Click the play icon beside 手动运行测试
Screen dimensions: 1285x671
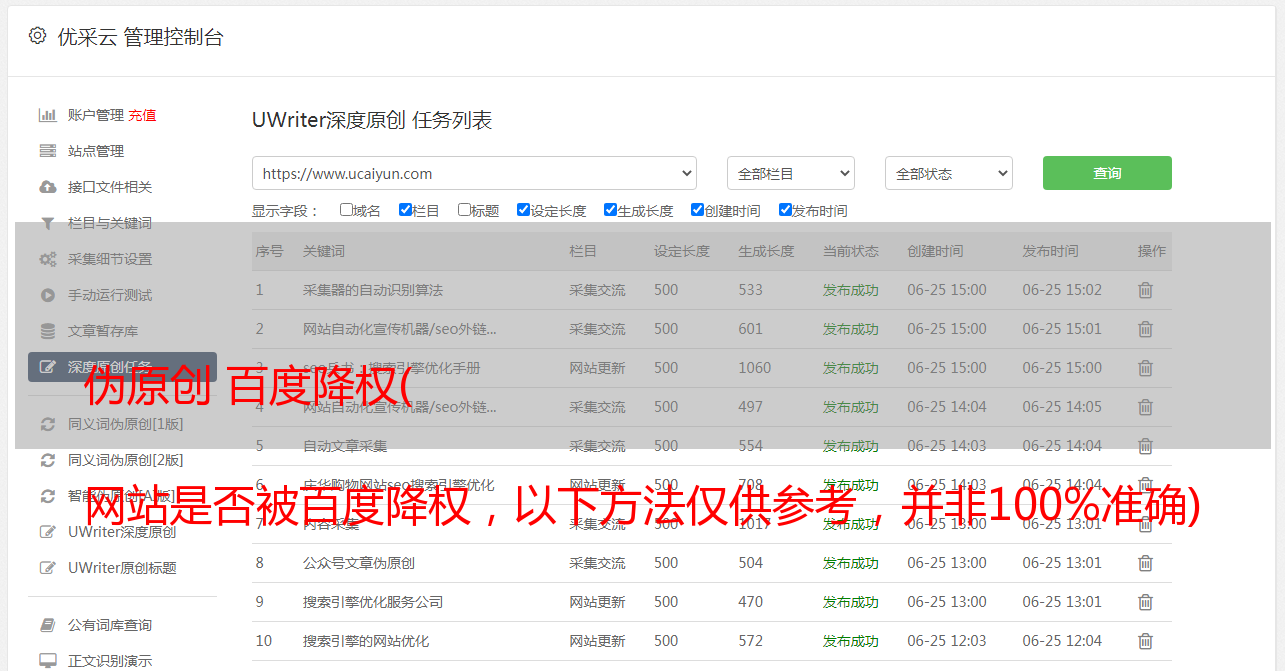pos(47,295)
